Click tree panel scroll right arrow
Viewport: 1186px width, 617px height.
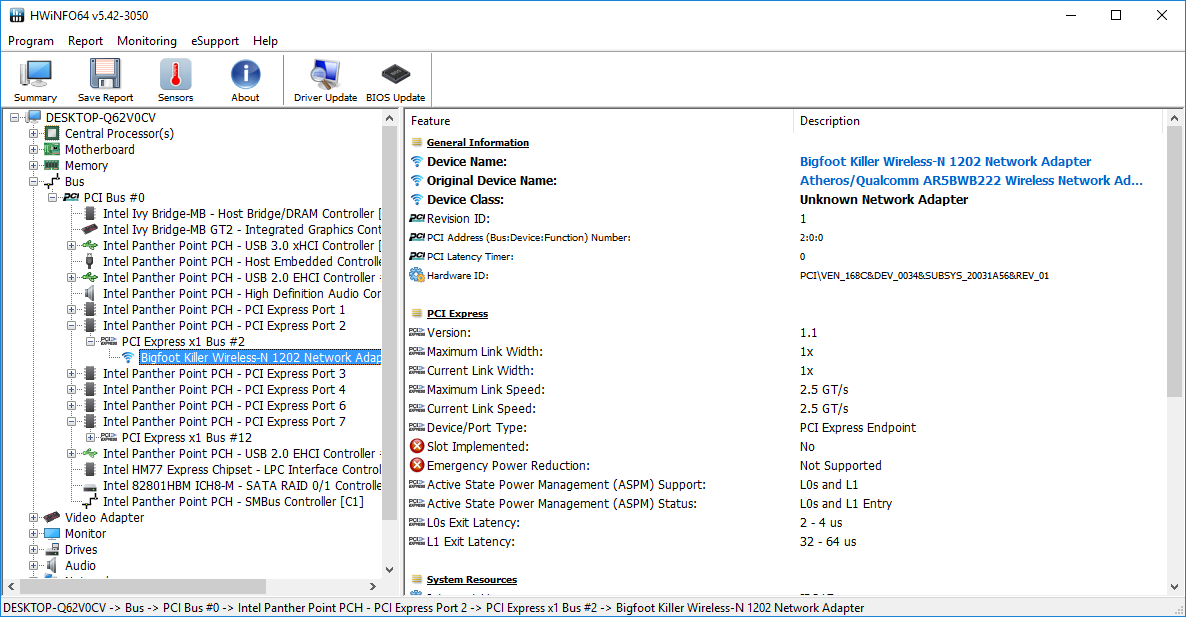373,587
